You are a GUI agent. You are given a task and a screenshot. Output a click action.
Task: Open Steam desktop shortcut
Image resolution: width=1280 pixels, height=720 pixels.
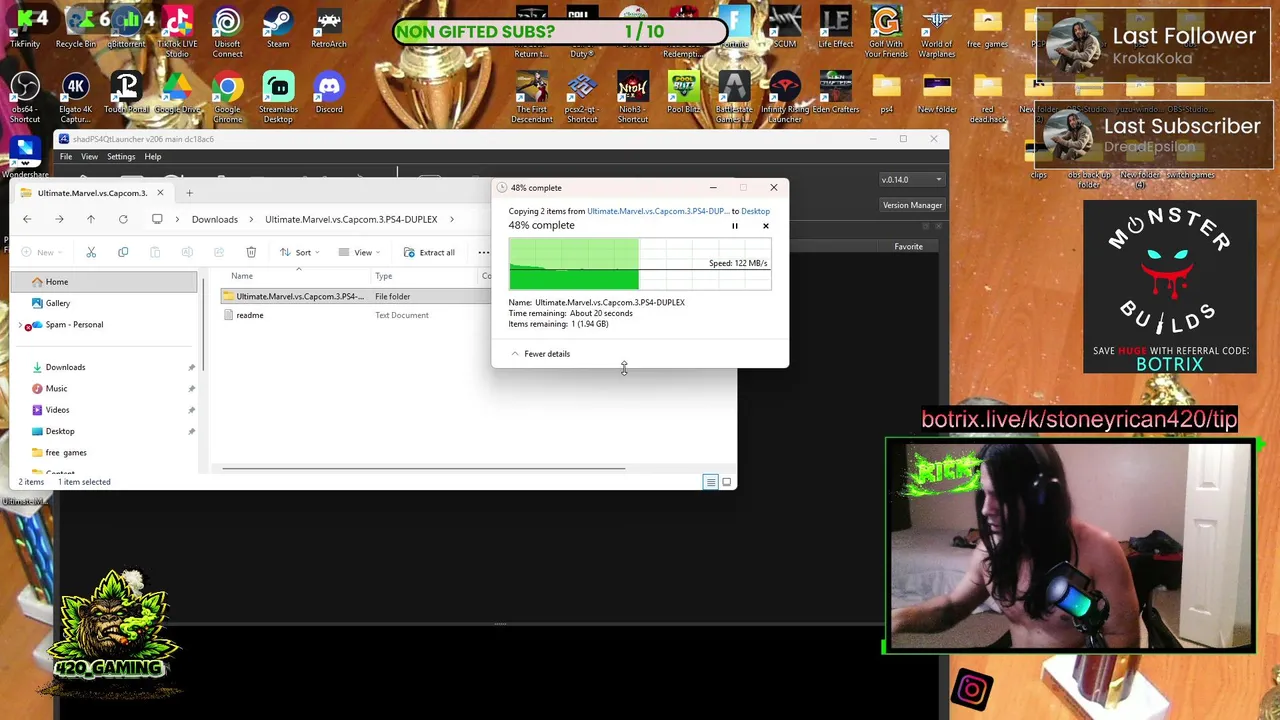pos(278,27)
